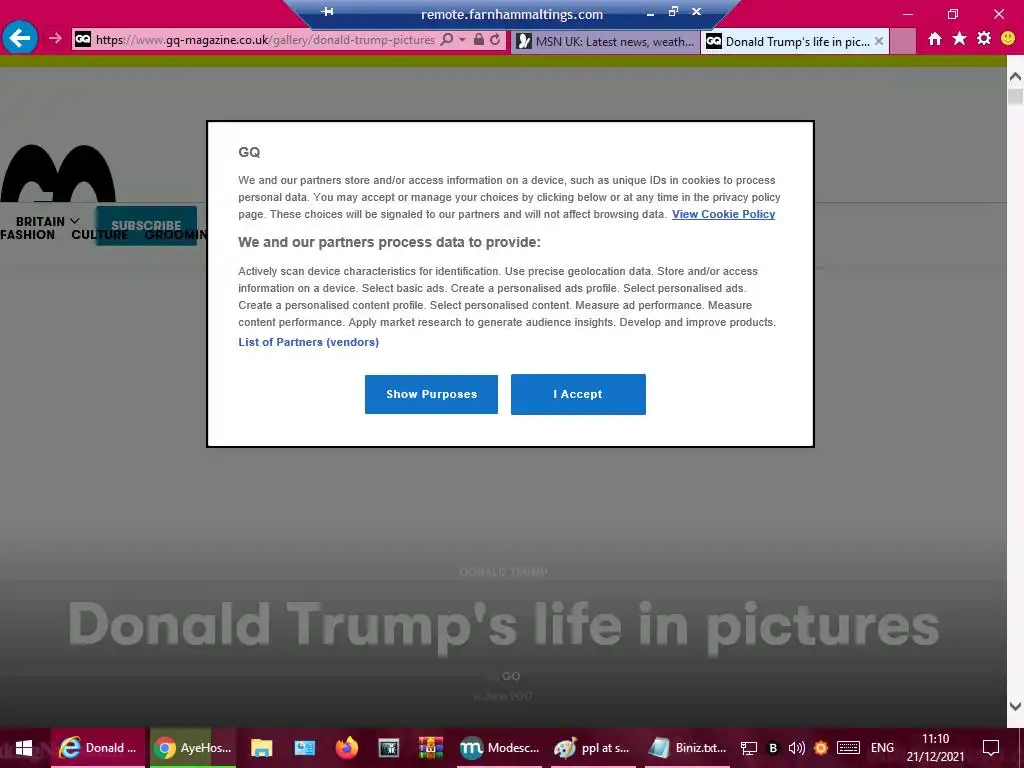Image resolution: width=1024 pixels, height=768 pixels.
Task: Open the Windows Start menu
Action: [x=24, y=748]
